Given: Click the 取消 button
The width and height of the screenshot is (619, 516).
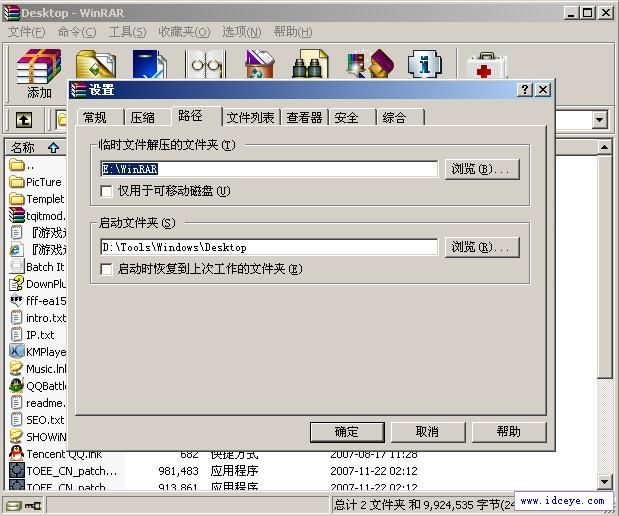Looking at the screenshot, I should 428,432.
